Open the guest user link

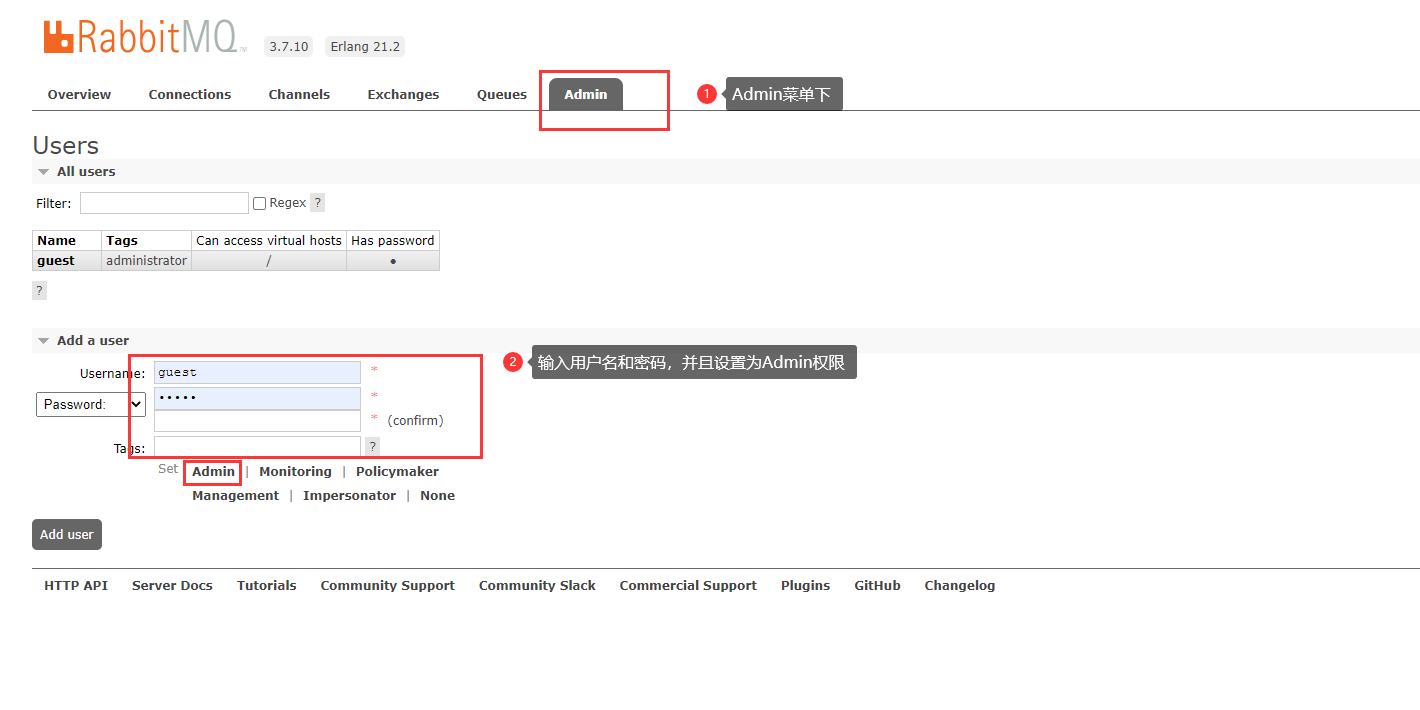56,261
